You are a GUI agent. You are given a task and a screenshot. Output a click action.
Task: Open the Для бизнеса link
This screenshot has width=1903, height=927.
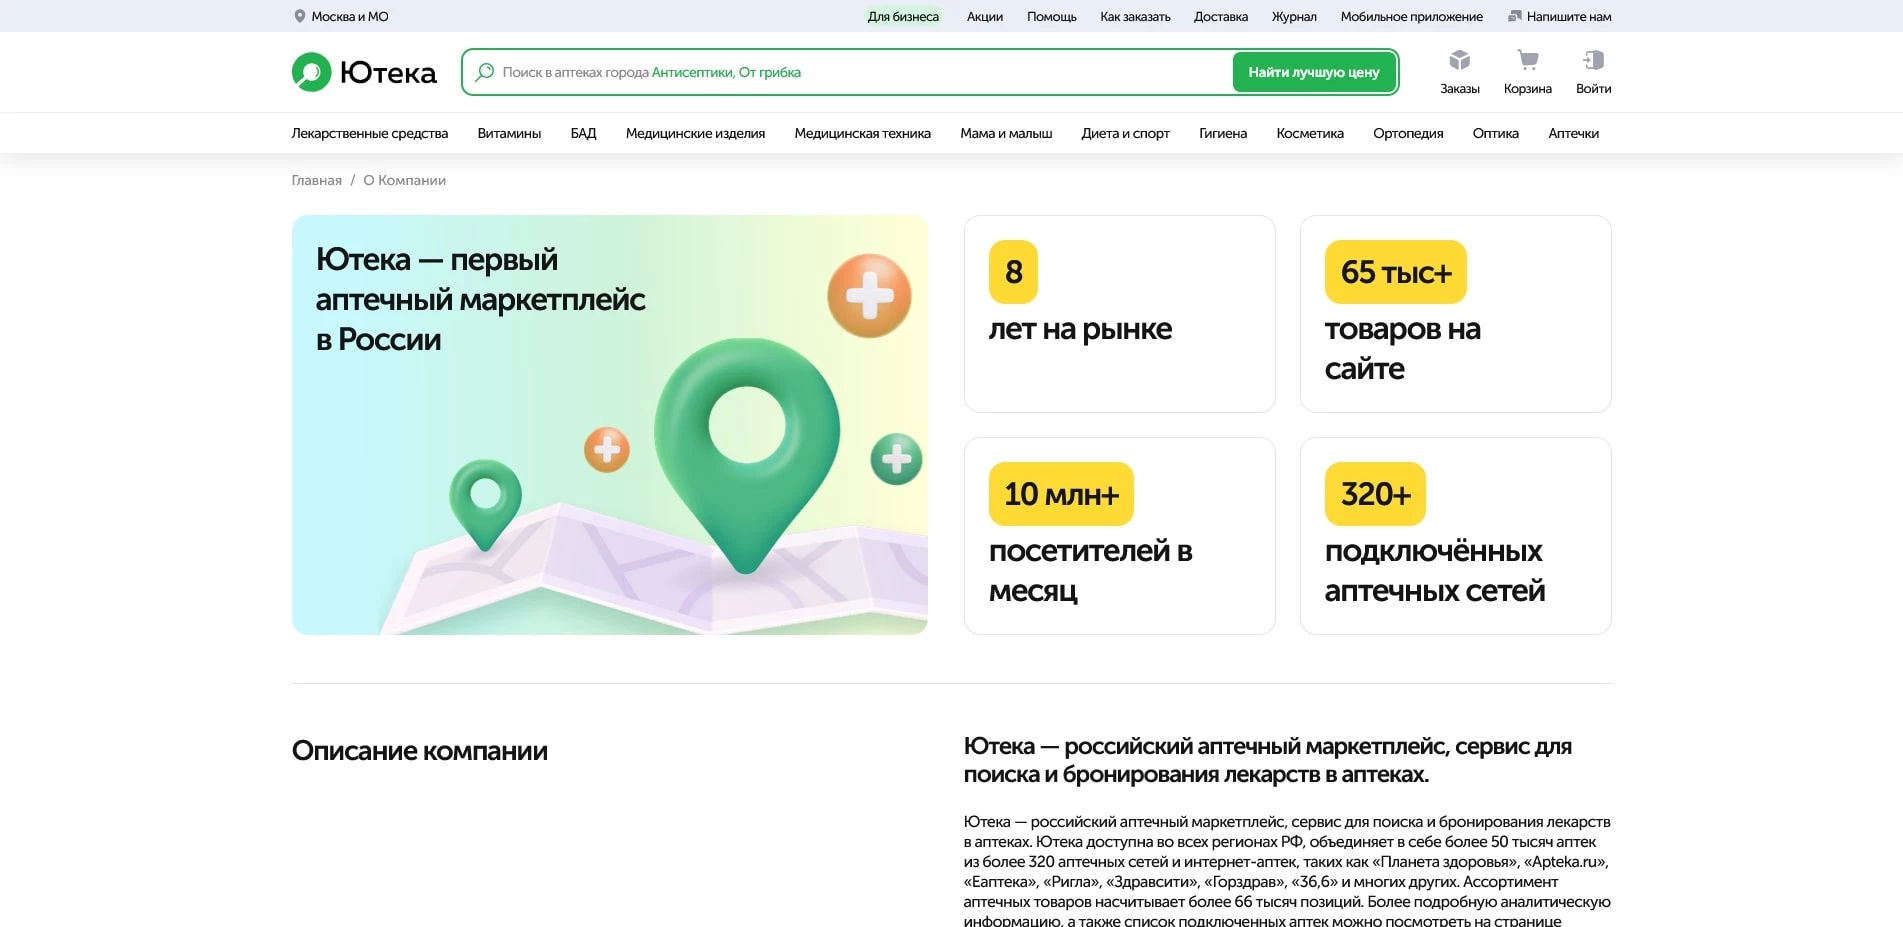[x=902, y=16]
